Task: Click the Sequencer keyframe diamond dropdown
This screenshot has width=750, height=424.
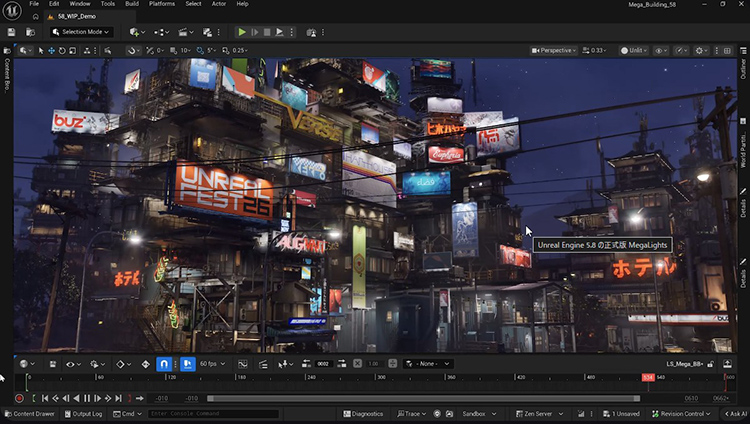Action: [123, 364]
